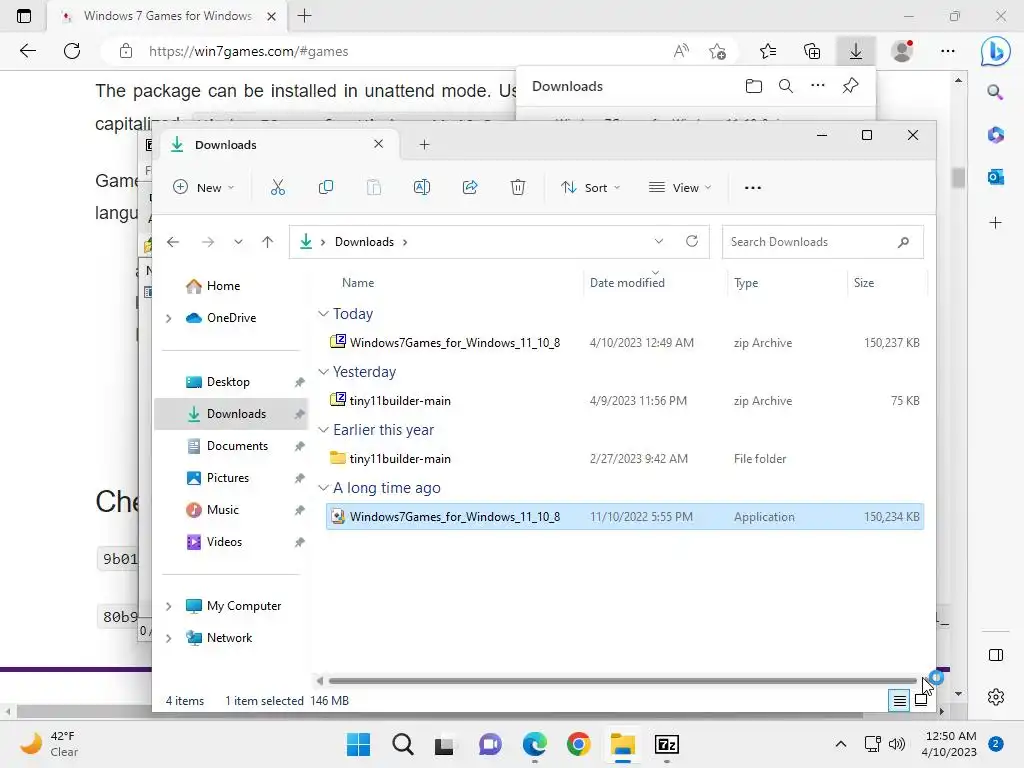Open a new Edge browser tab
The height and width of the screenshot is (768, 1024).
[304, 16]
